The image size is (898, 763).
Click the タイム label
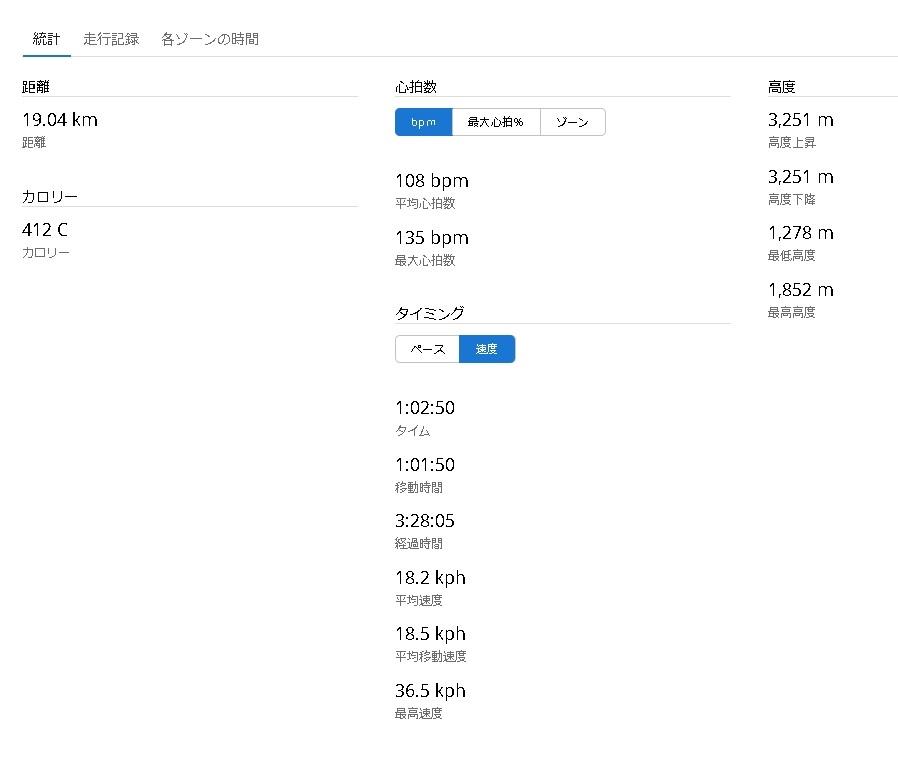412,431
